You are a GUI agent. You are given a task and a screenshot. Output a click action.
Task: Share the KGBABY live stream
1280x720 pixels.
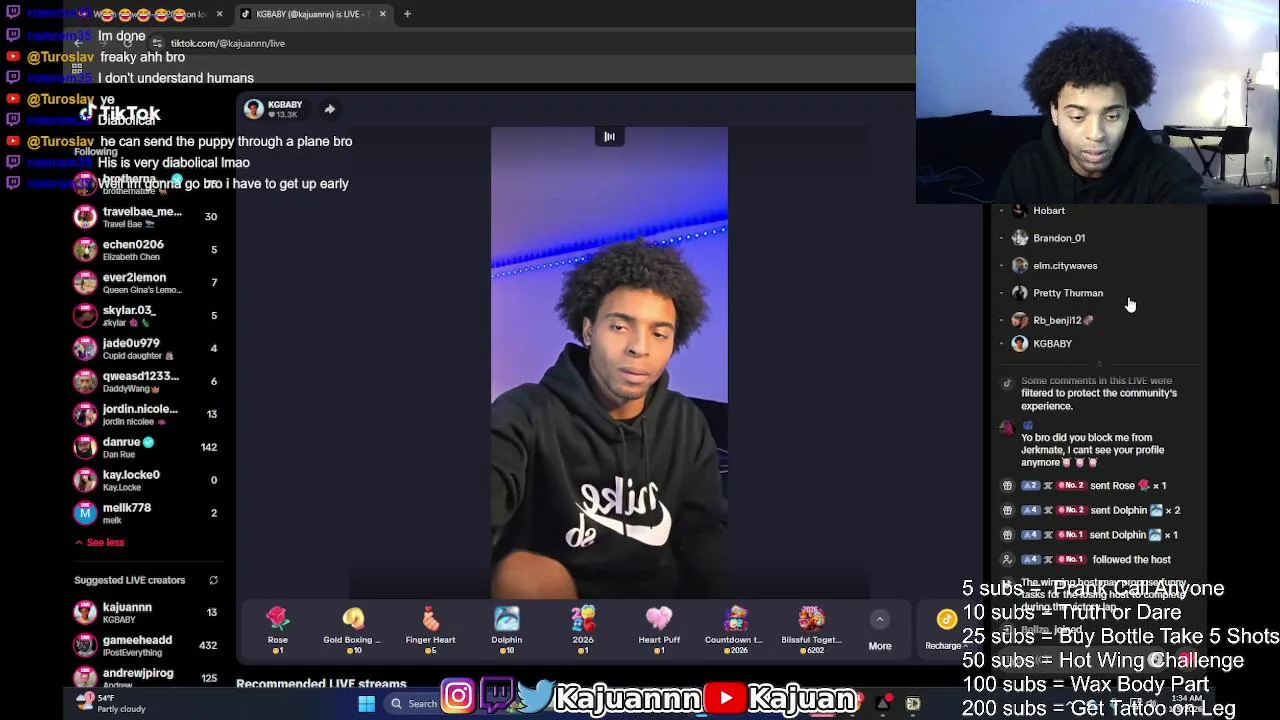tap(329, 109)
